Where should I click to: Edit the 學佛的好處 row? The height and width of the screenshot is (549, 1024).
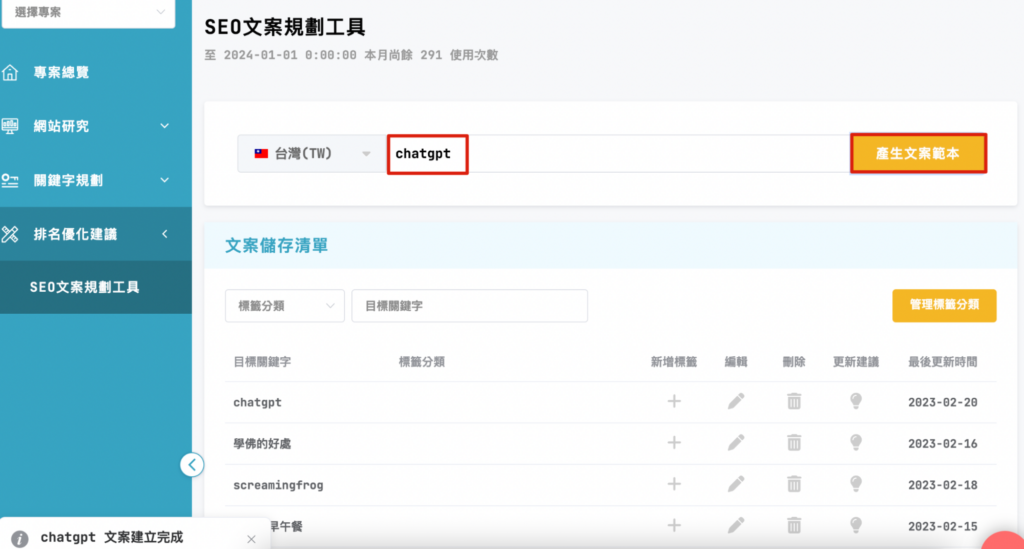[x=736, y=443]
